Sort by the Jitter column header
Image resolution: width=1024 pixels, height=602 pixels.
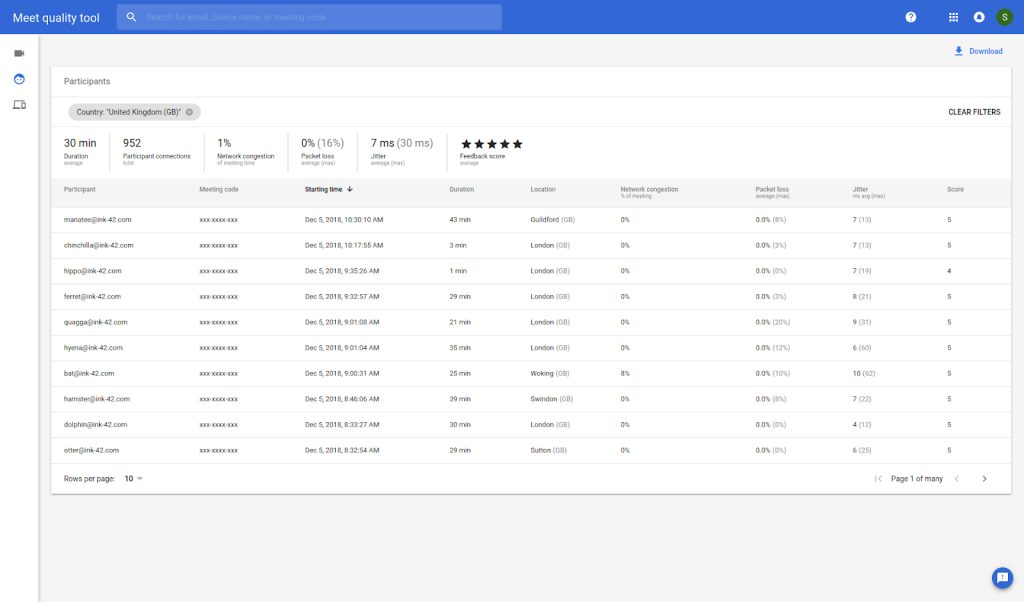[x=860, y=188]
